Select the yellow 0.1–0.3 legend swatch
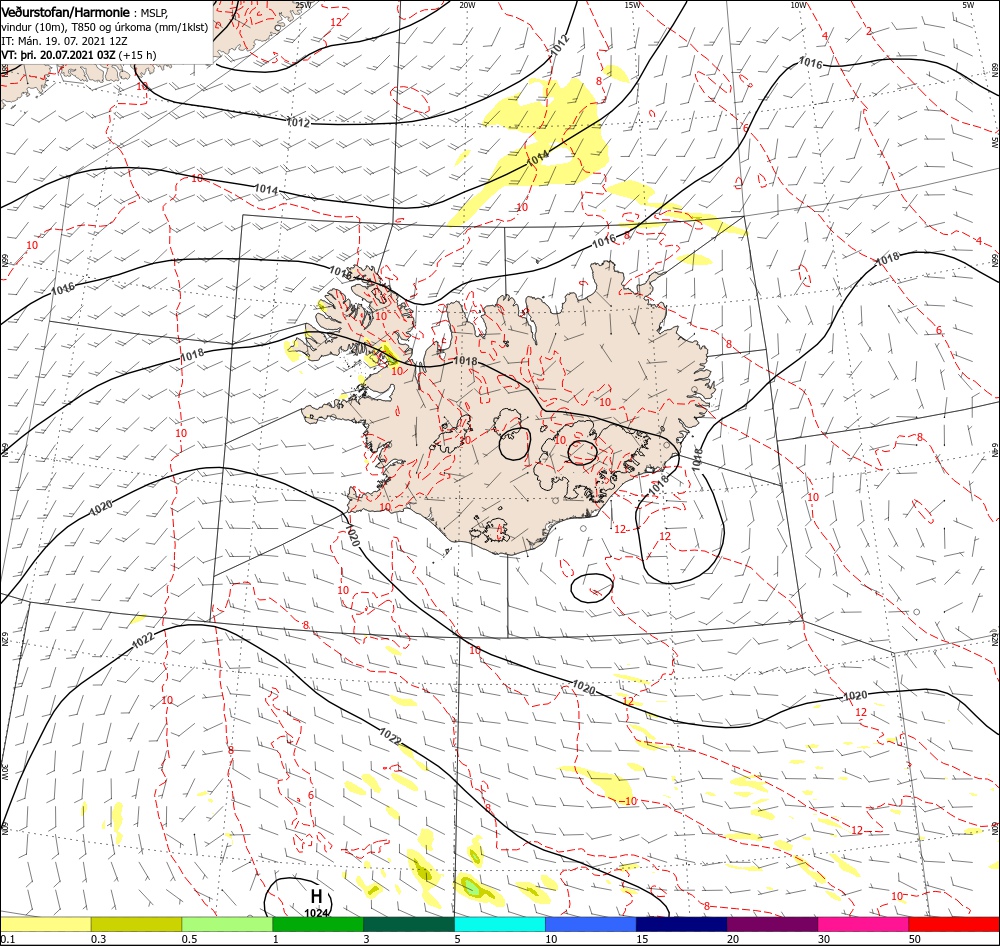Image resolution: width=1000 pixels, height=946 pixels. (45, 924)
